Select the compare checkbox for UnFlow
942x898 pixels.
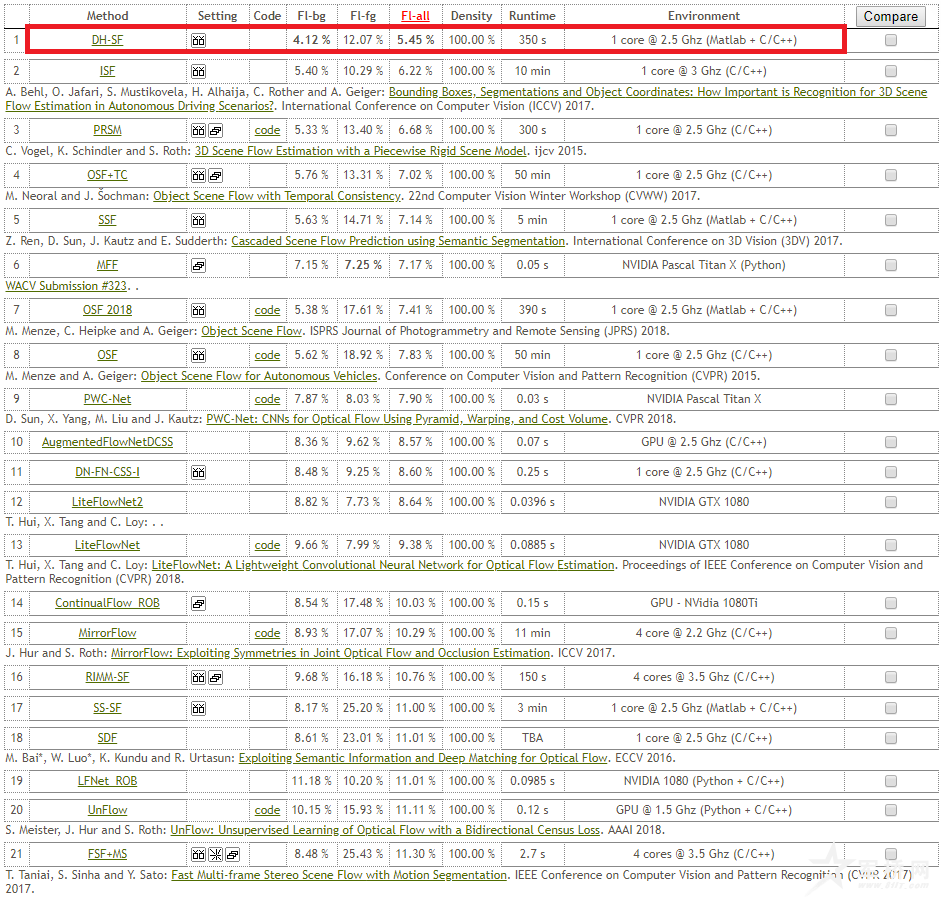point(890,811)
